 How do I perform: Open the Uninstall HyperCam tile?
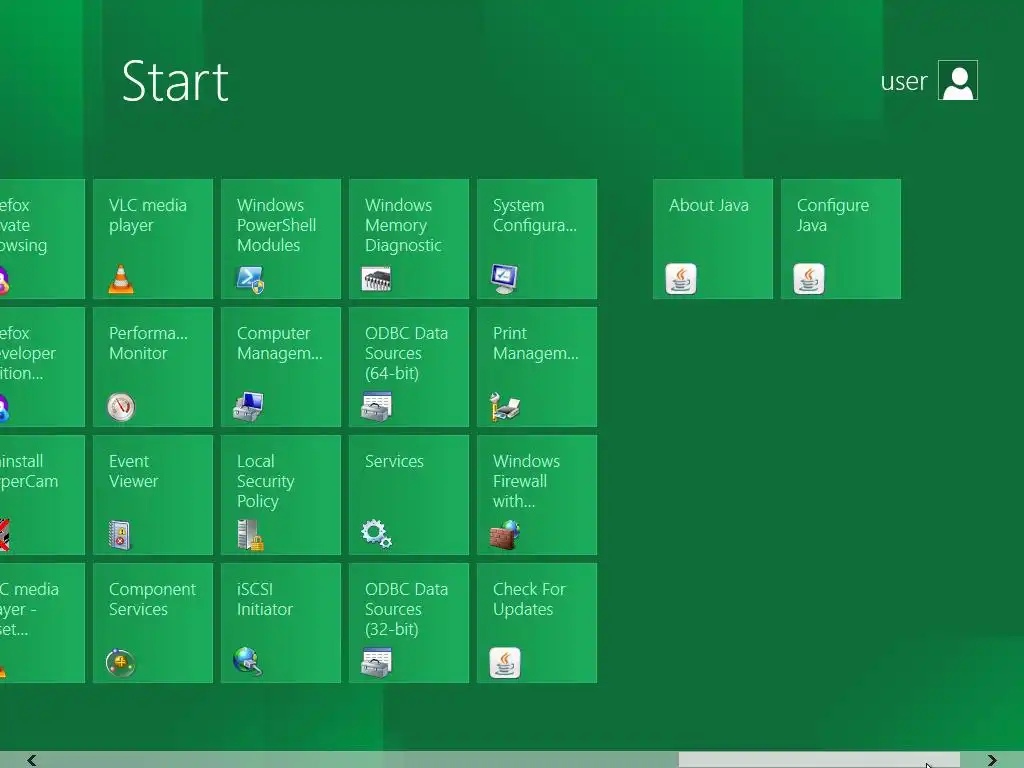[42, 495]
